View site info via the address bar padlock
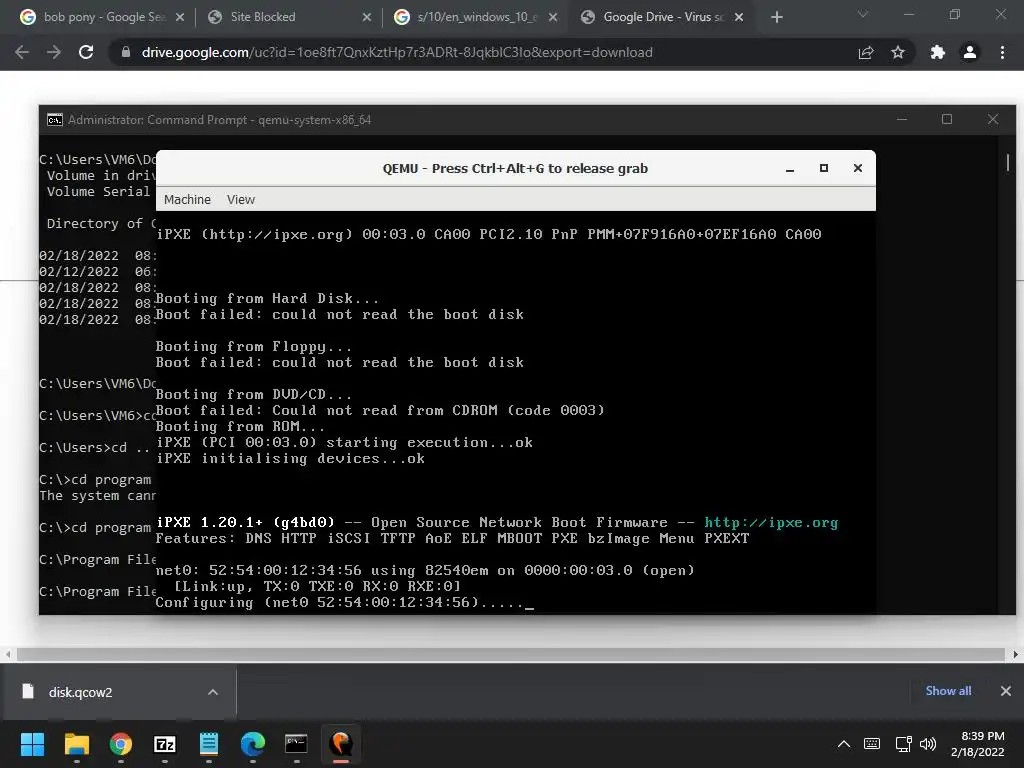1024x768 pixels. tap(126, 52)
